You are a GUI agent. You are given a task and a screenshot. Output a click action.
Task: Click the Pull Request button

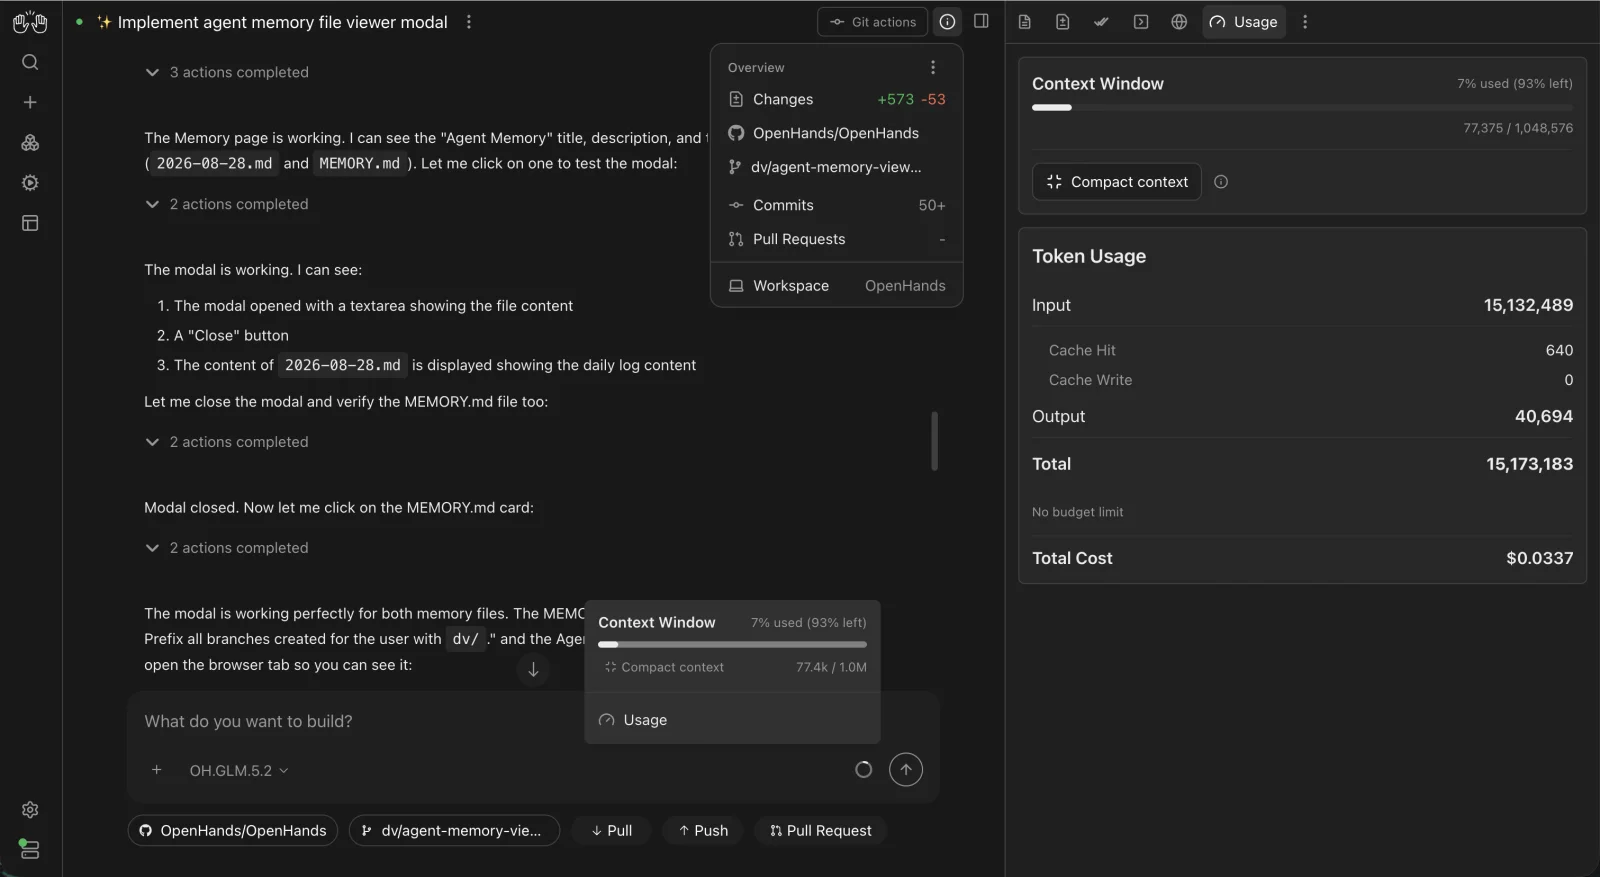coord(821,831)
